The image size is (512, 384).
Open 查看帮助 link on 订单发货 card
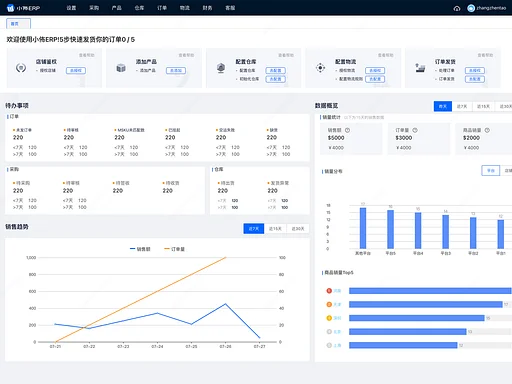[x=485, y=55]
